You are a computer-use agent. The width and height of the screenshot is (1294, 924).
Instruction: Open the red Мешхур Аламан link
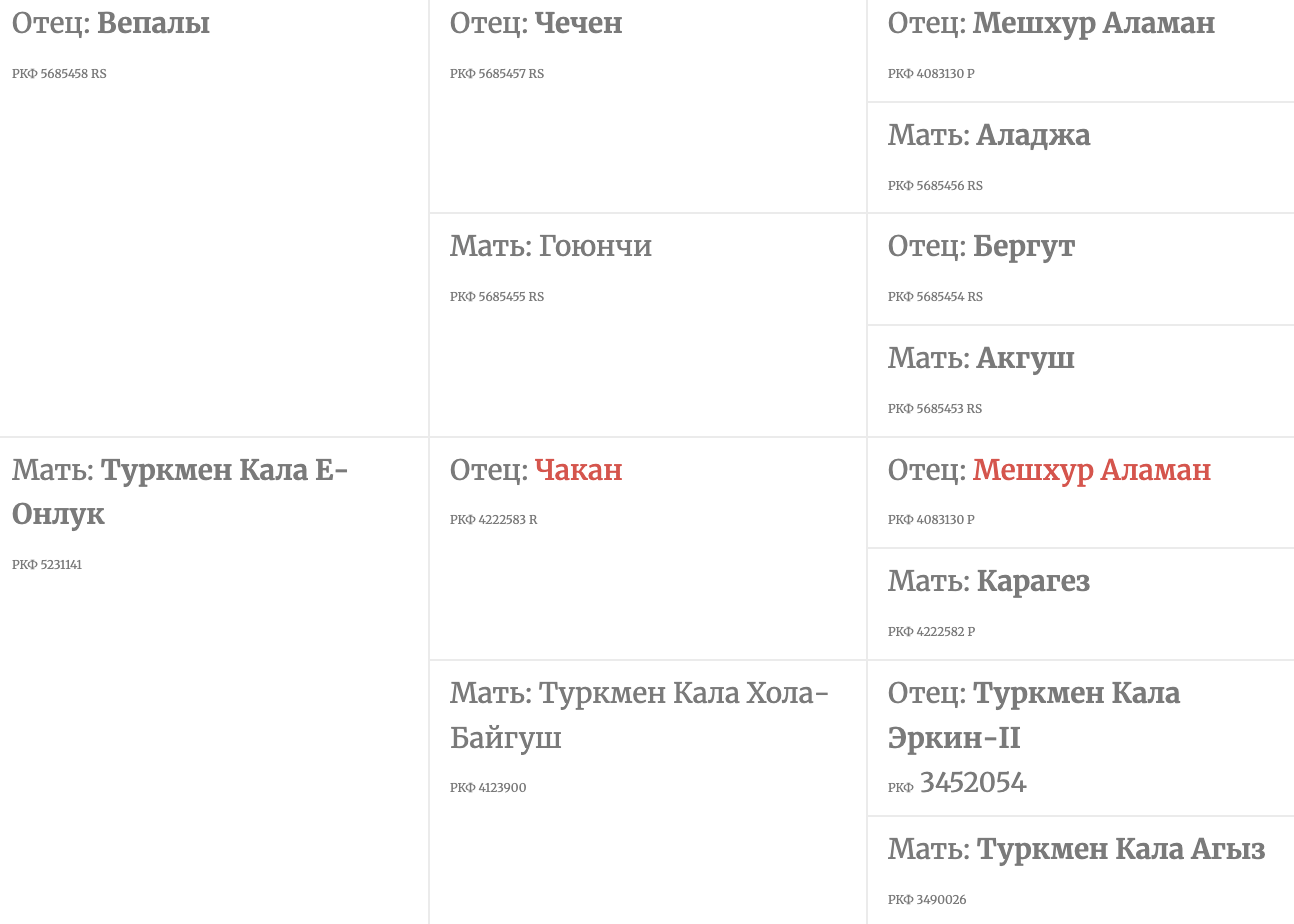(1092, 470)
